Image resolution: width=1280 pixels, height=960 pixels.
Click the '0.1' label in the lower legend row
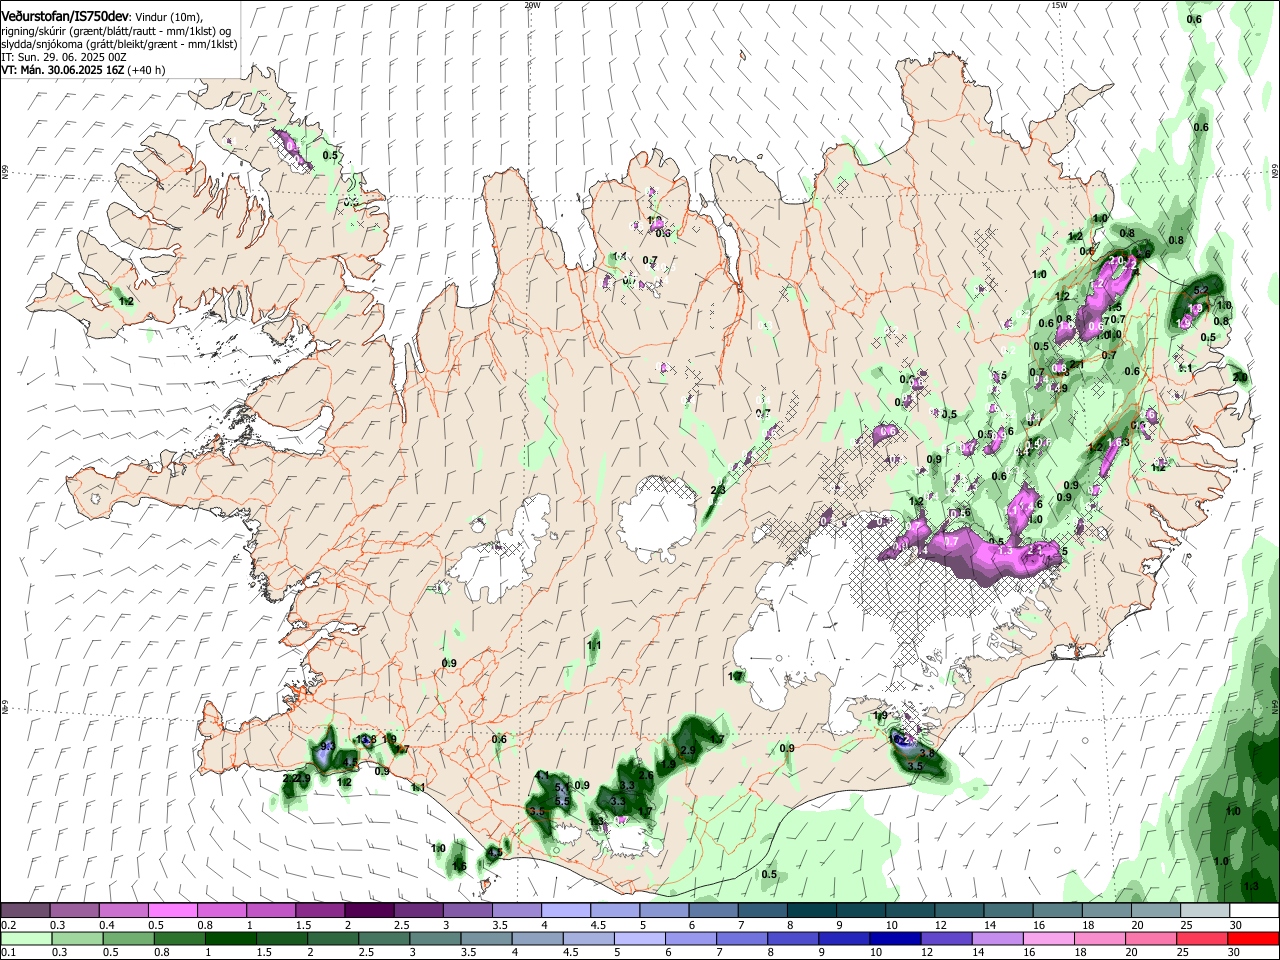[x=9, y=953]
